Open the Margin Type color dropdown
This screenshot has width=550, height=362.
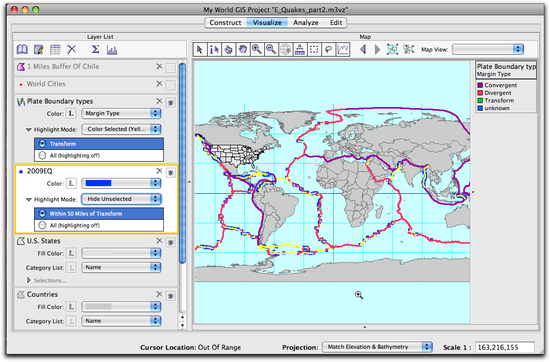(121, 113)
